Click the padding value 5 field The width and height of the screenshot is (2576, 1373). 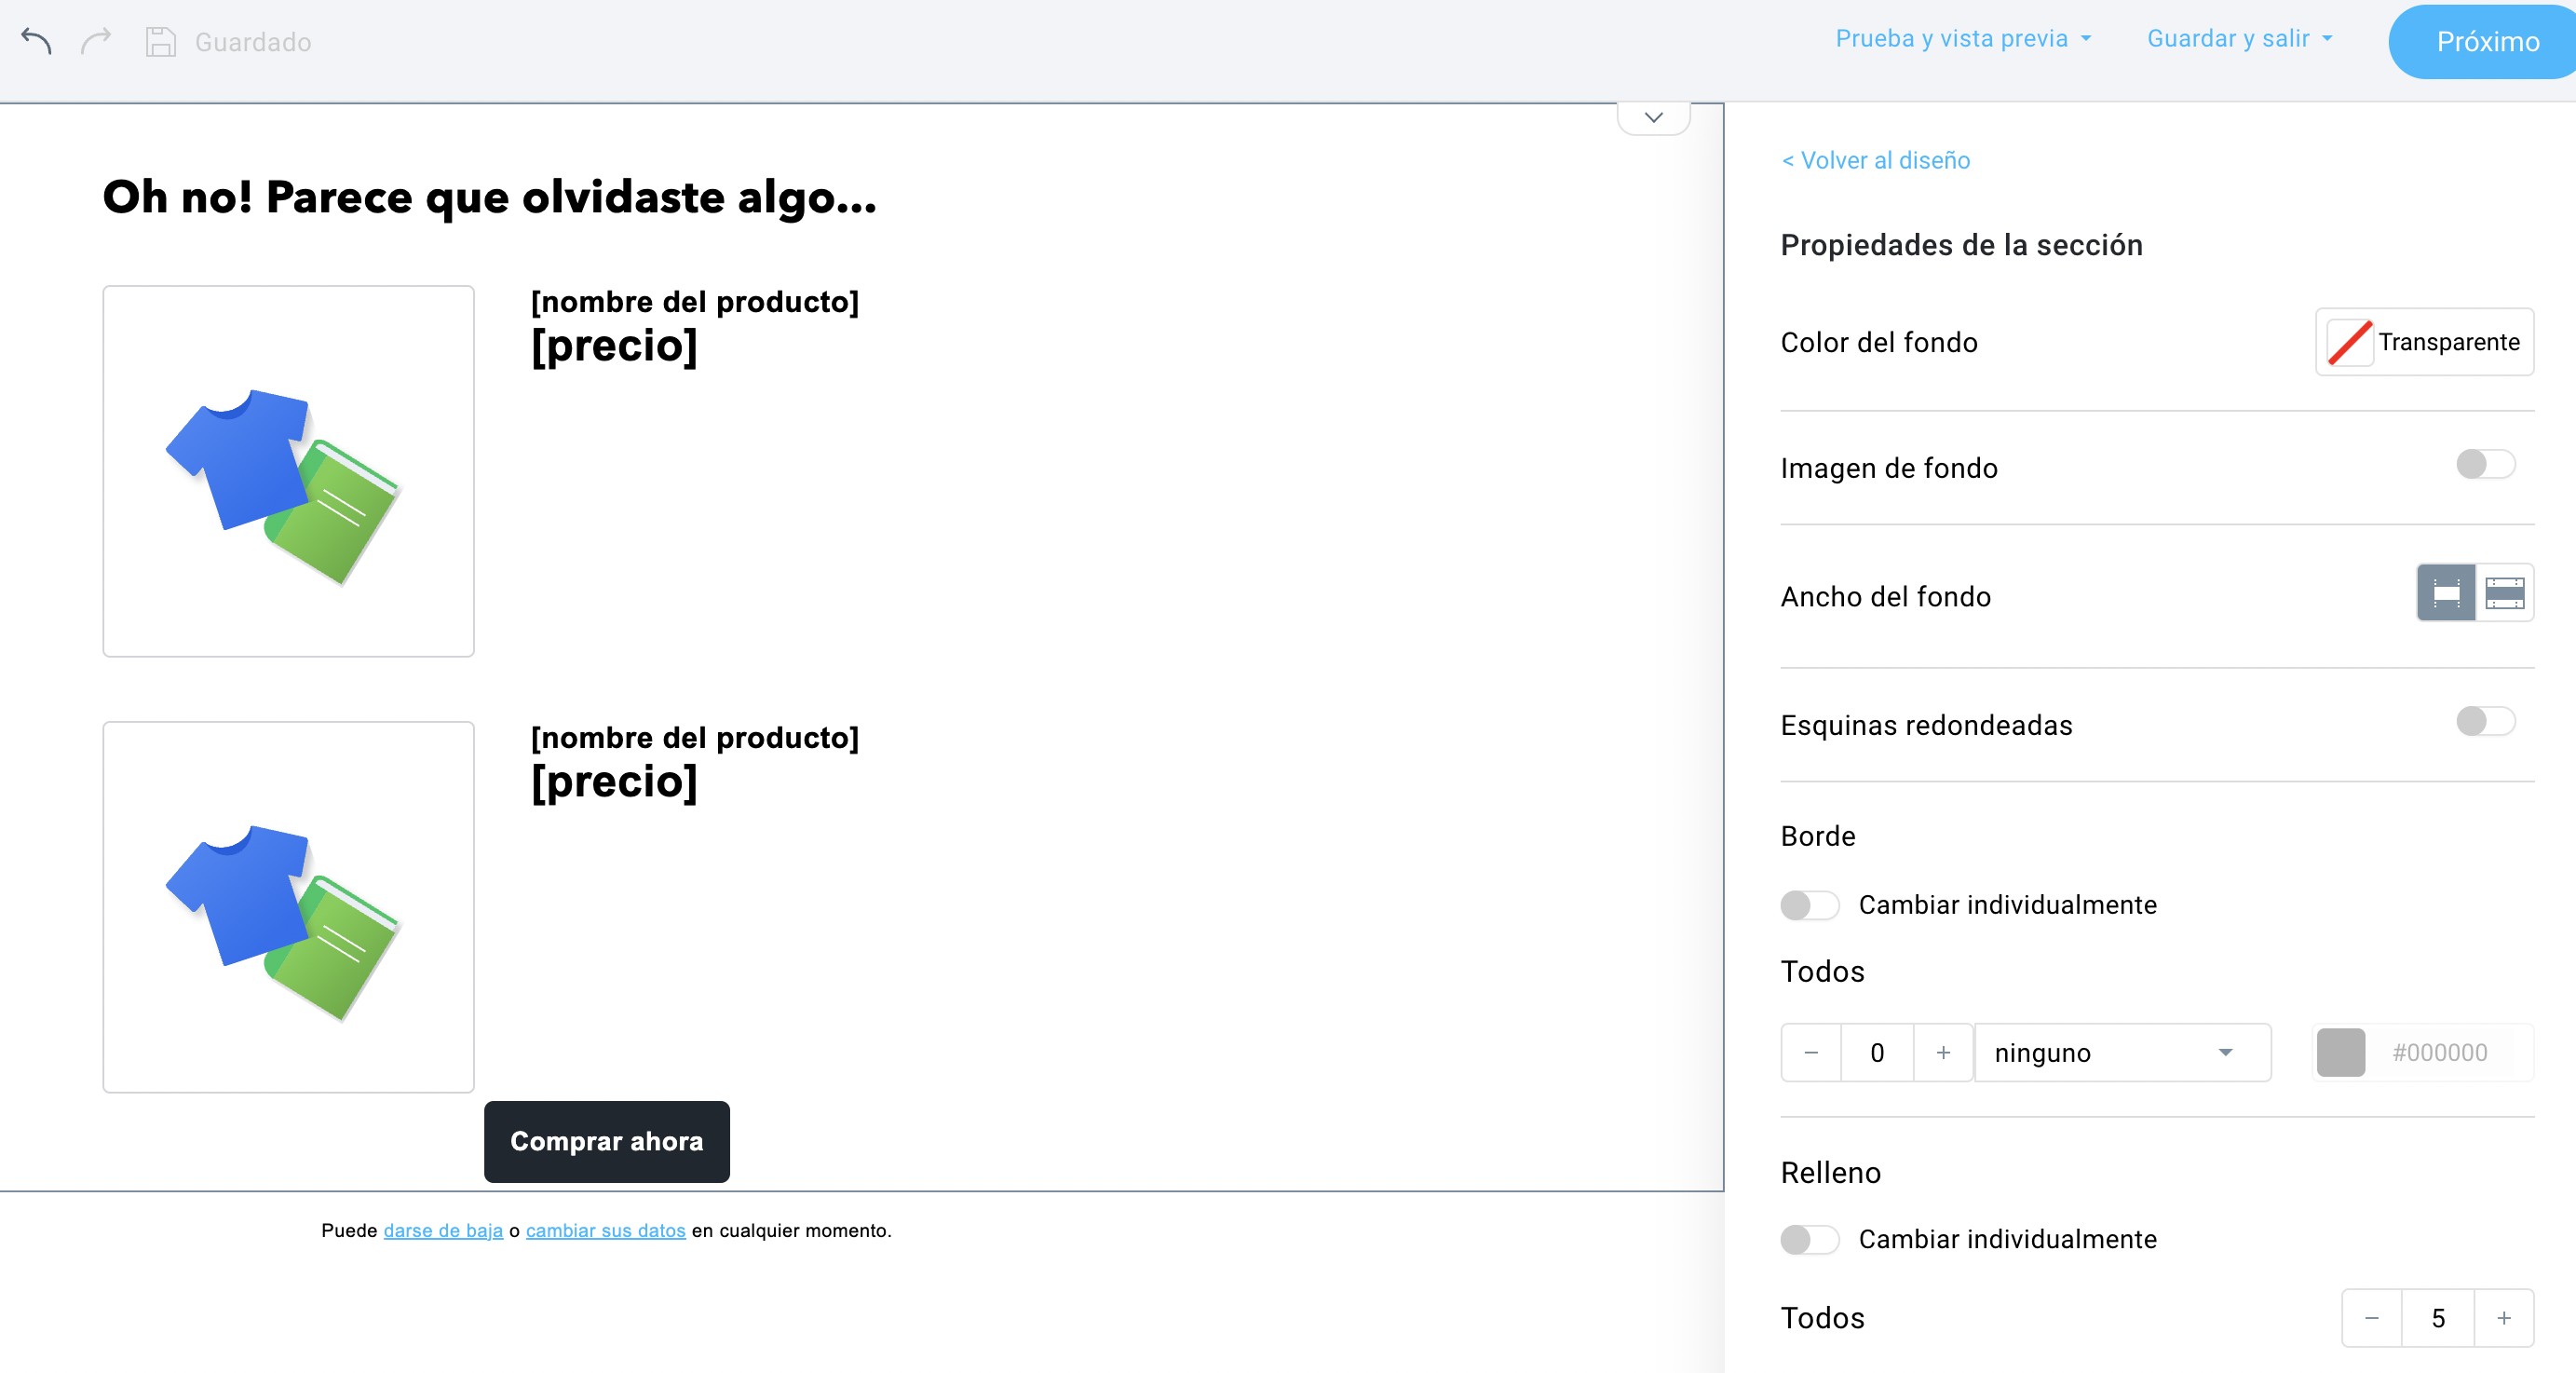coord(2438,1318)
